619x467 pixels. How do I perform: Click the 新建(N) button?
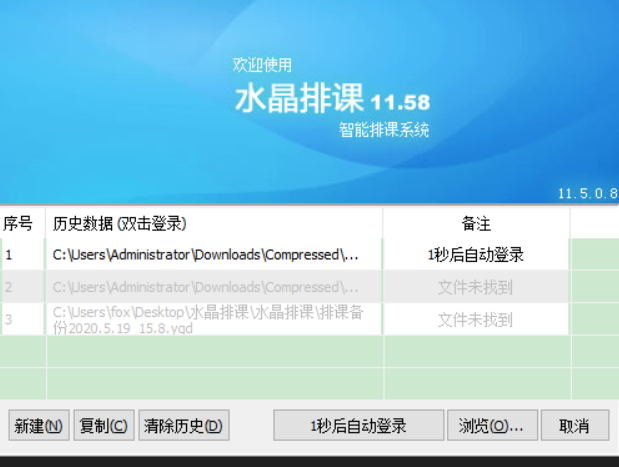click(39, 425)
